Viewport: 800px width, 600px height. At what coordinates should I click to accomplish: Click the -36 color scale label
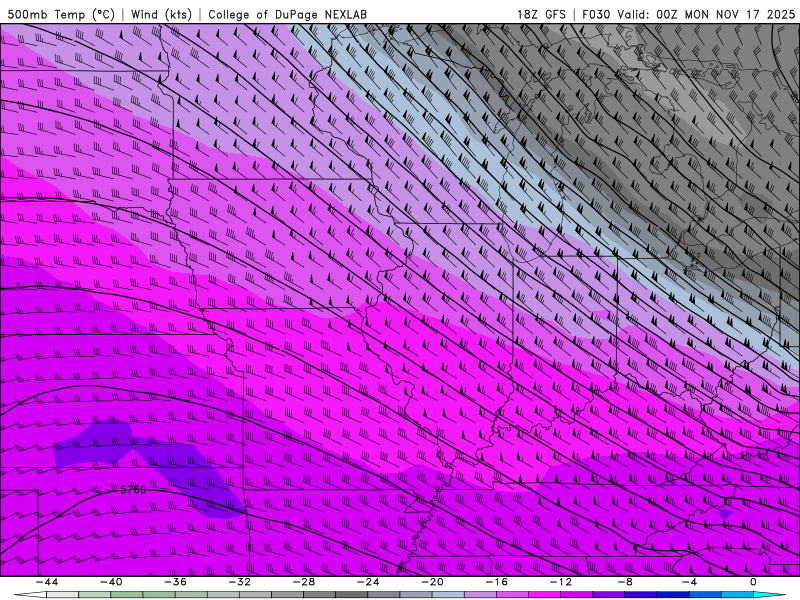pyautogui.click(x=176, y=582)
